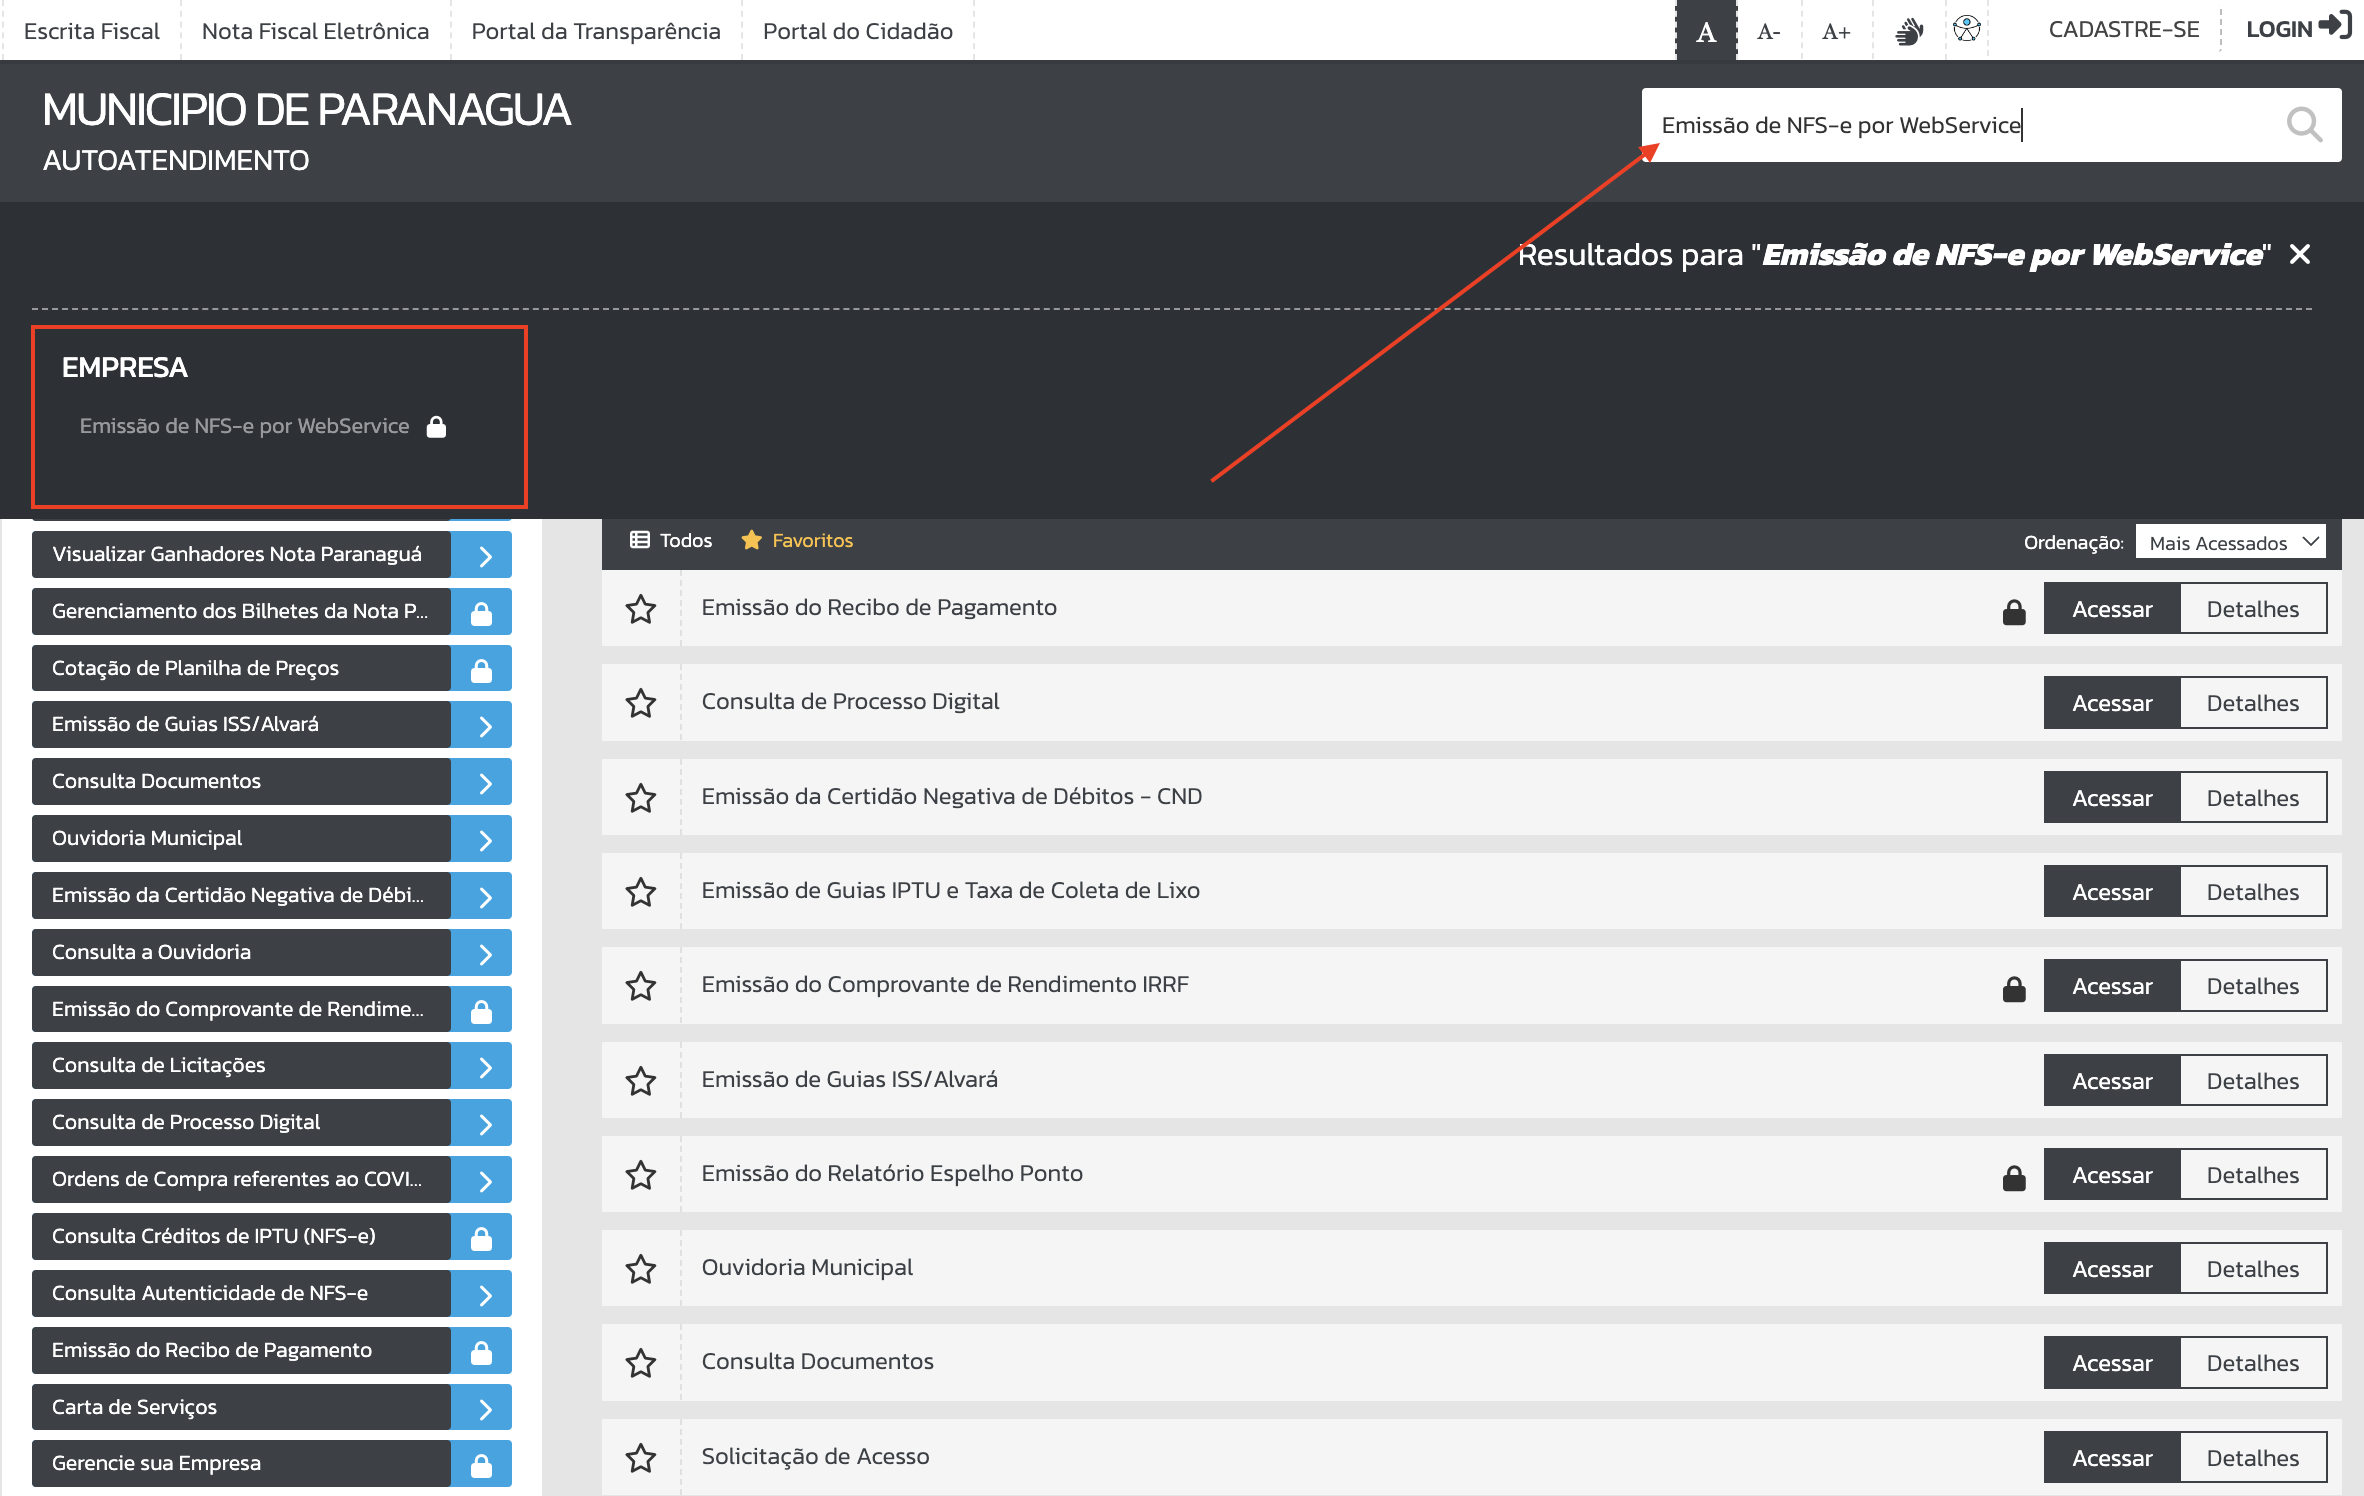The width and height of the screenshot is (2364, 1496).
Task: Star the Ouvidoria Municipal service row
Action: [641, 1269]
